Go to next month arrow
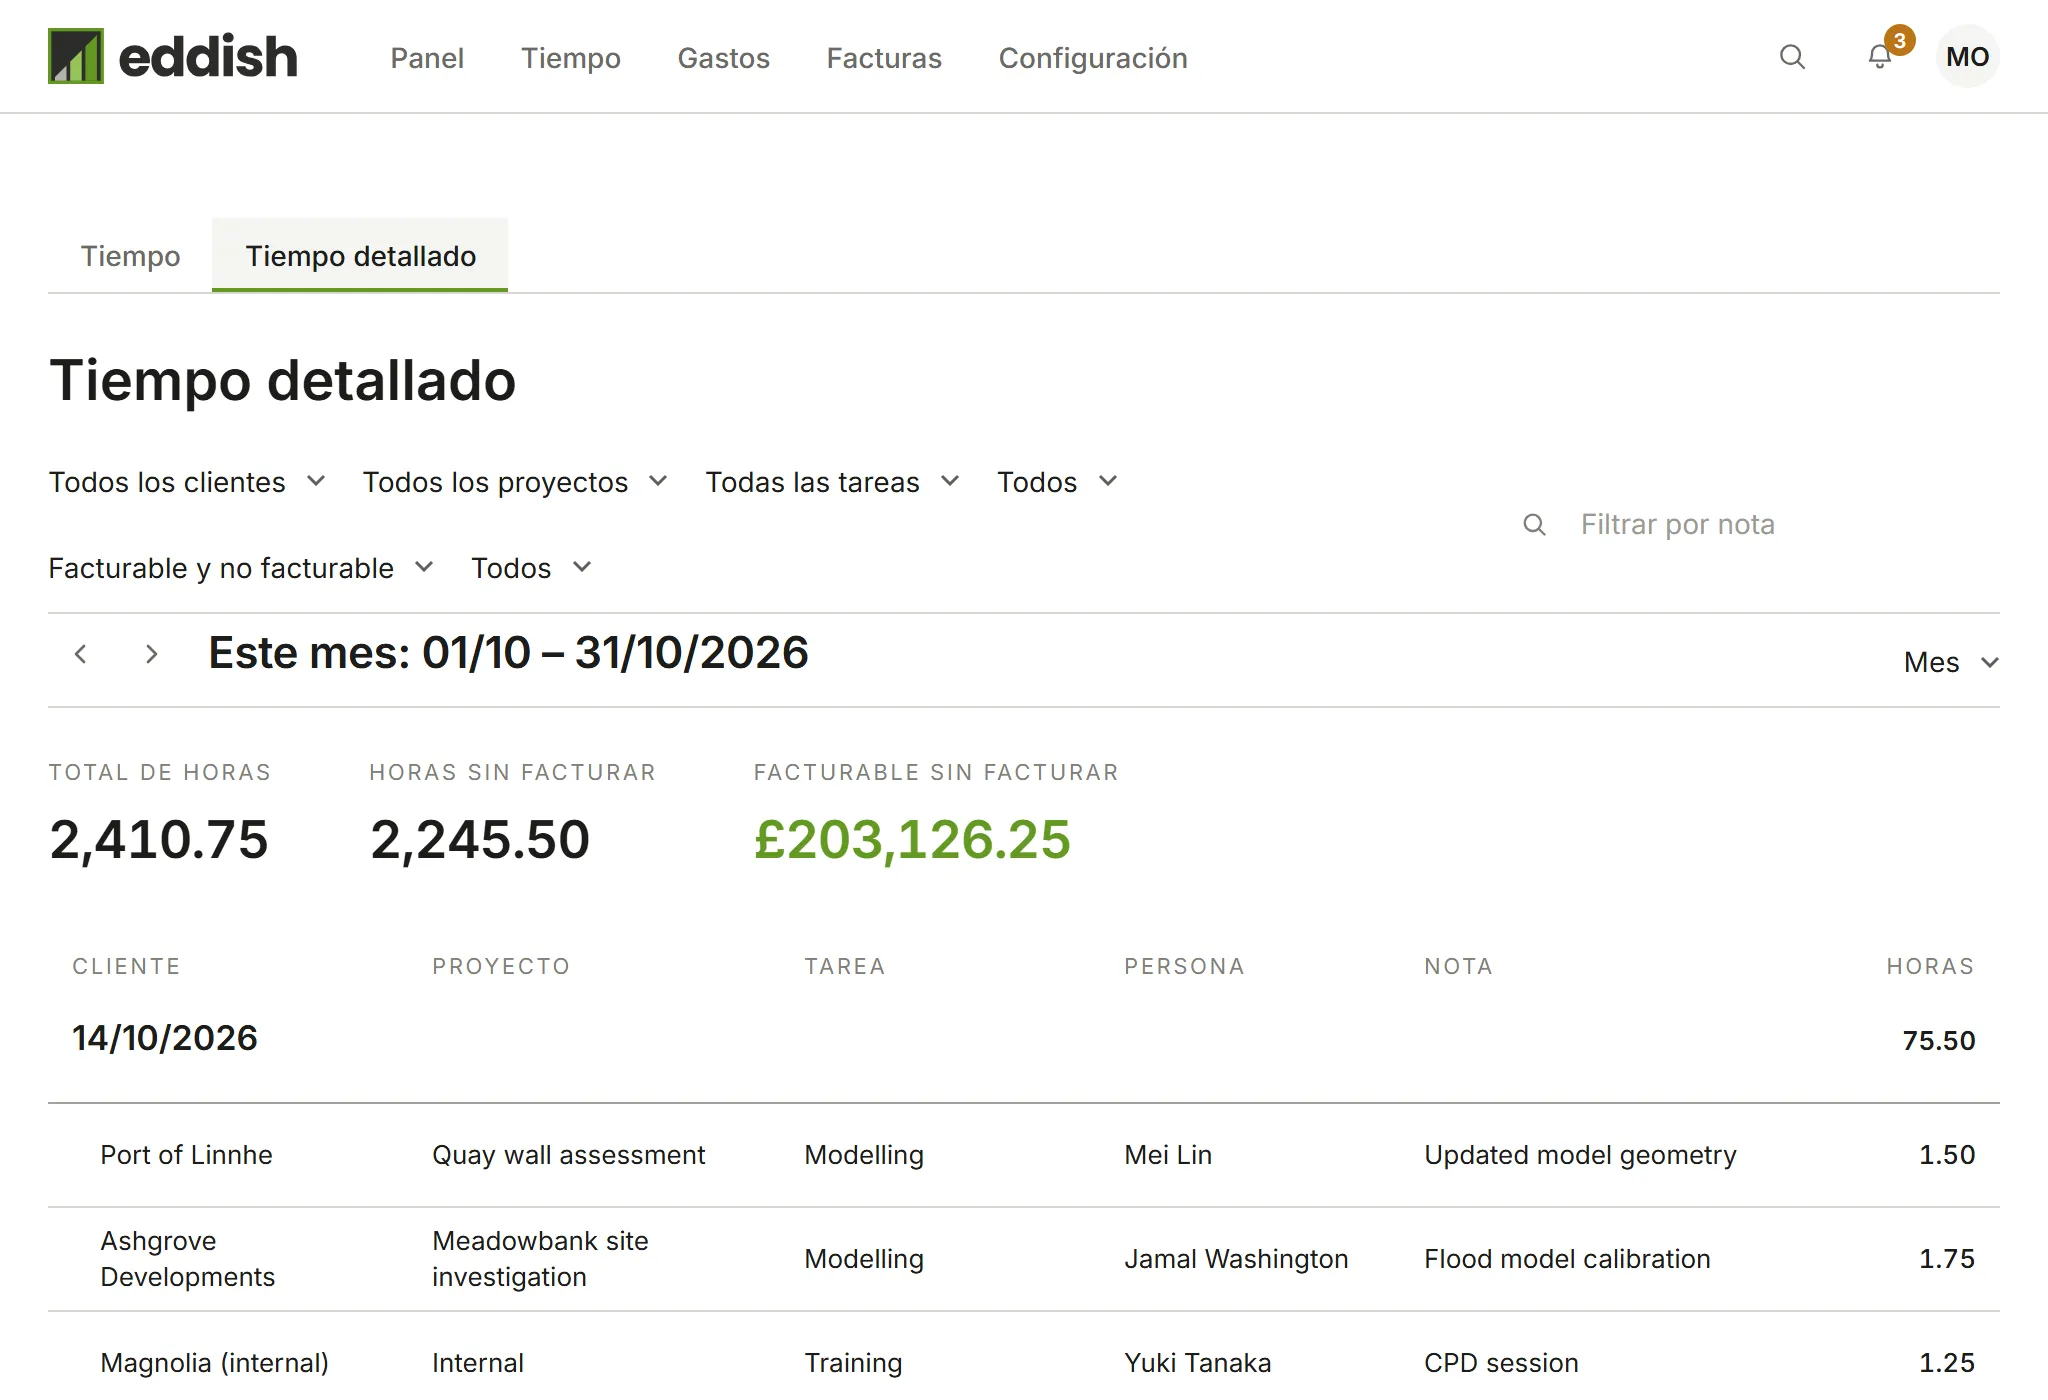This screenshot has height=1400, width=2048. pos(151,655)
